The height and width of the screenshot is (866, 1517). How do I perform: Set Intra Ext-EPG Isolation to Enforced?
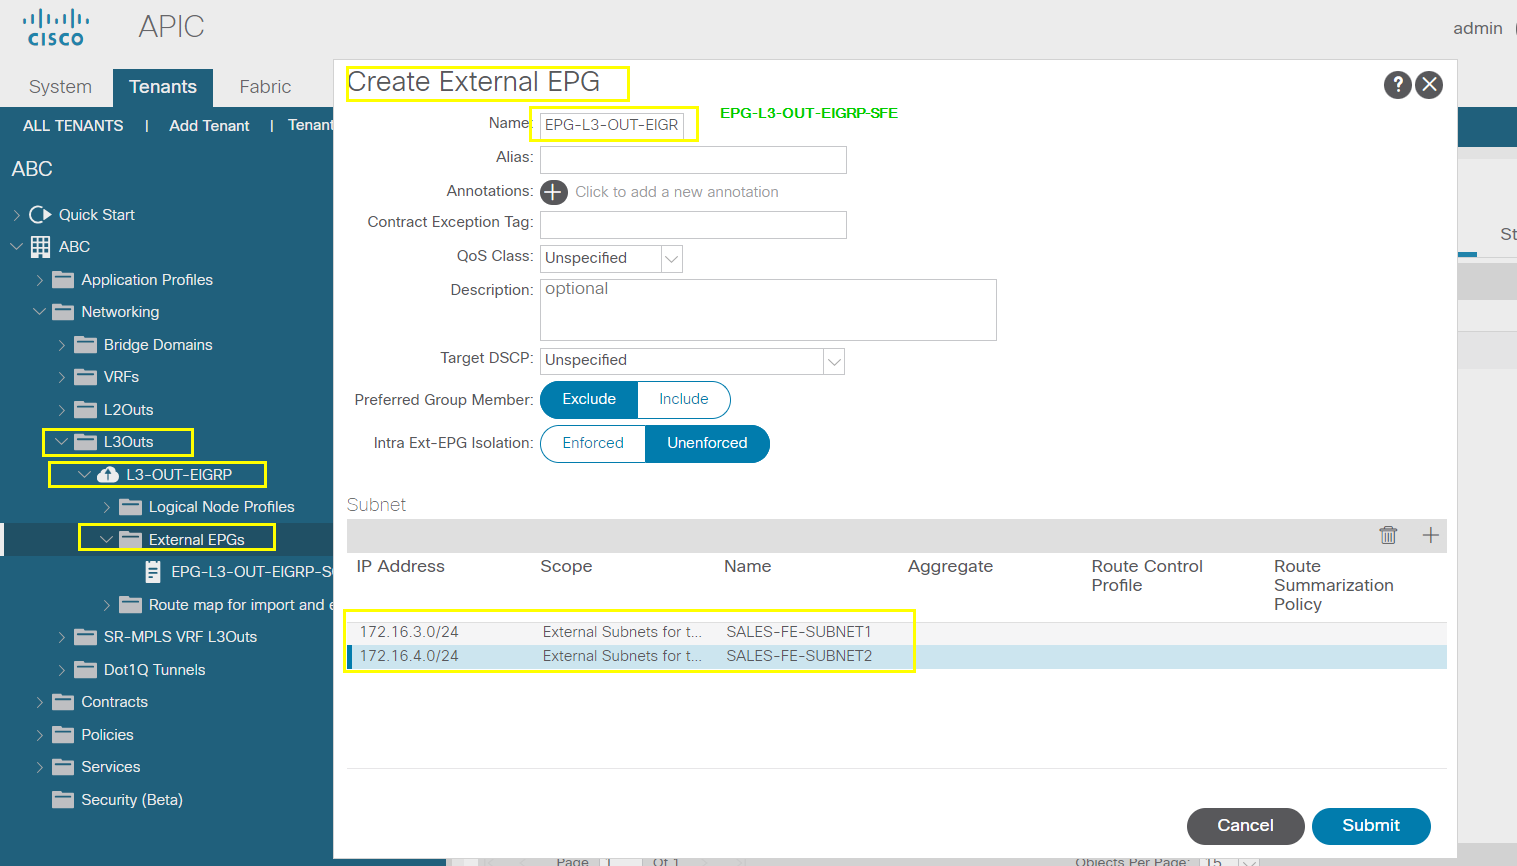coord(593,443)
